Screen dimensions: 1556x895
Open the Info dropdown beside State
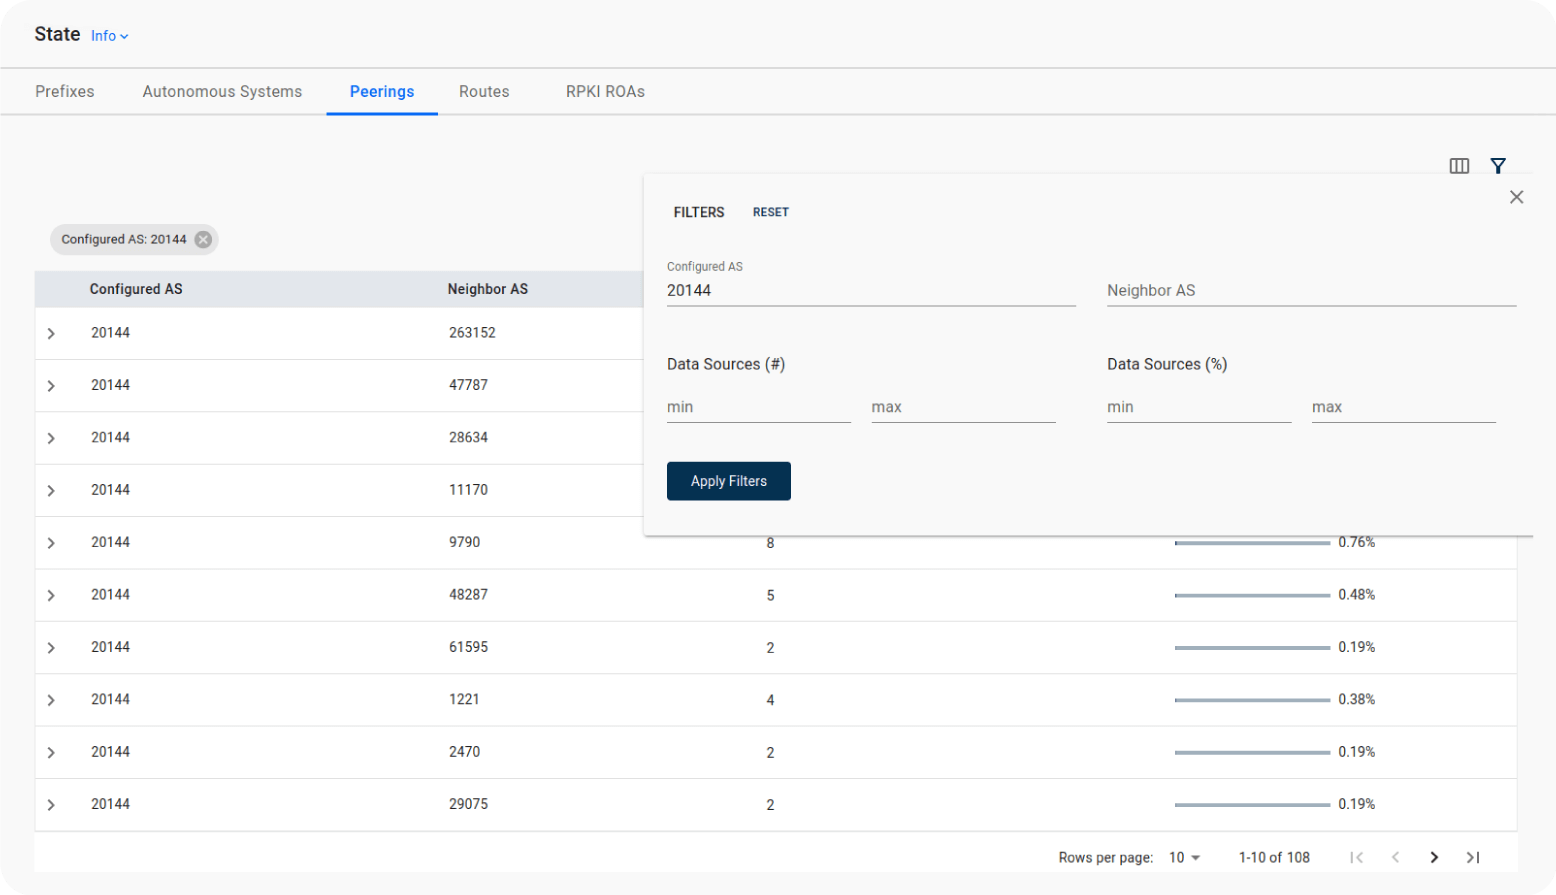[109, 36]
